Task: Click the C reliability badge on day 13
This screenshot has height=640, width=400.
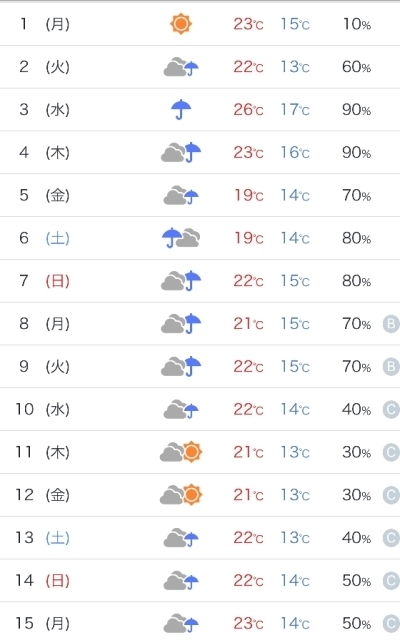Action: (391, 538)
